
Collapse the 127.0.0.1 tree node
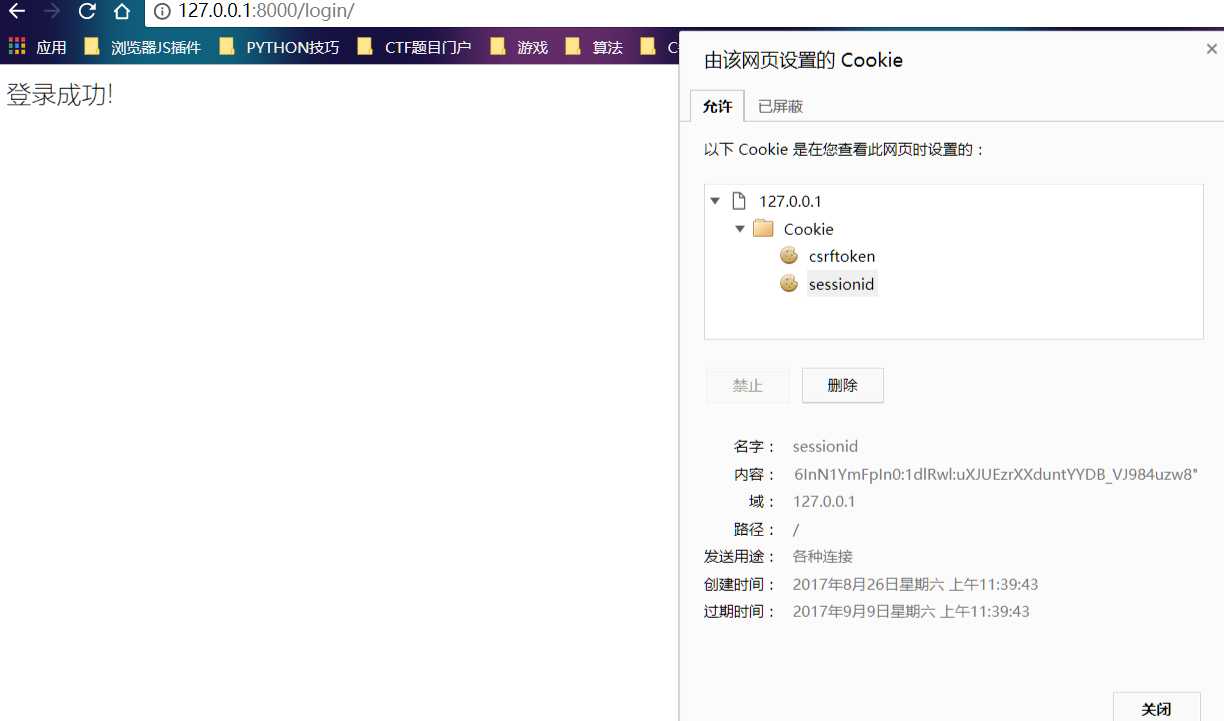tap(714, 200)
